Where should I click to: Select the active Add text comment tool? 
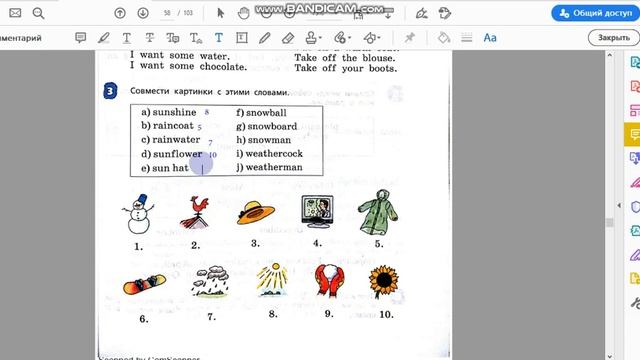point(219,38)
